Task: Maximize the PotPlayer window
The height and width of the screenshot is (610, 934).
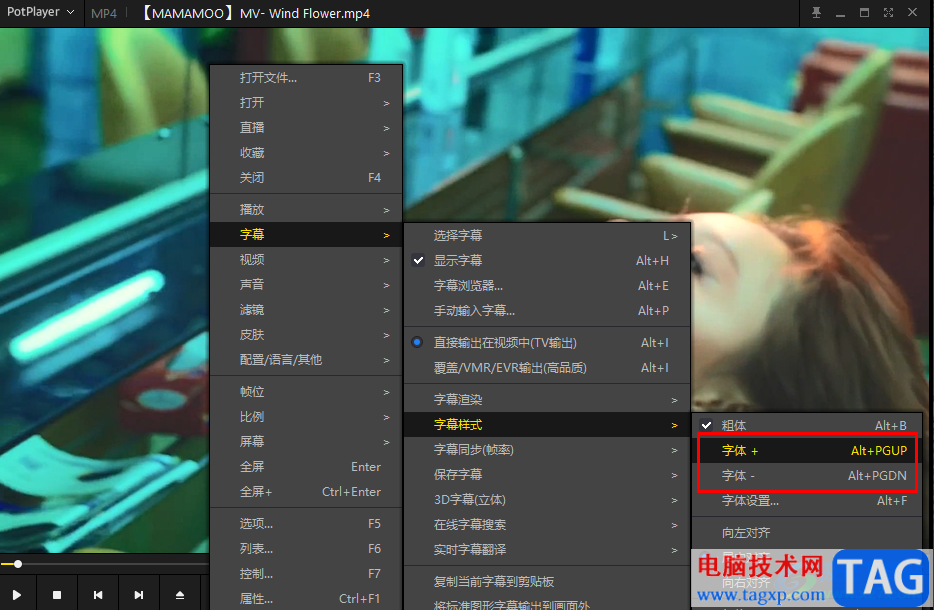Action: coord(864,13)
